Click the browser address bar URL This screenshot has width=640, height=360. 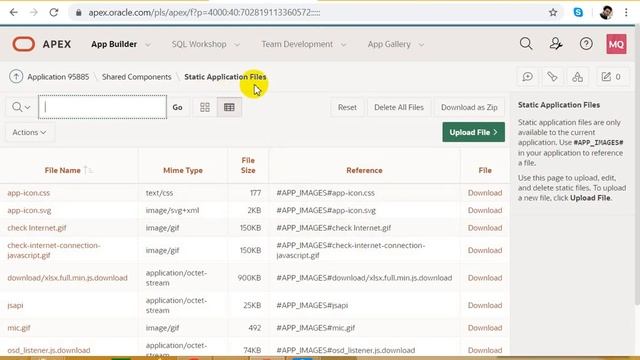[x=204, y=13]
